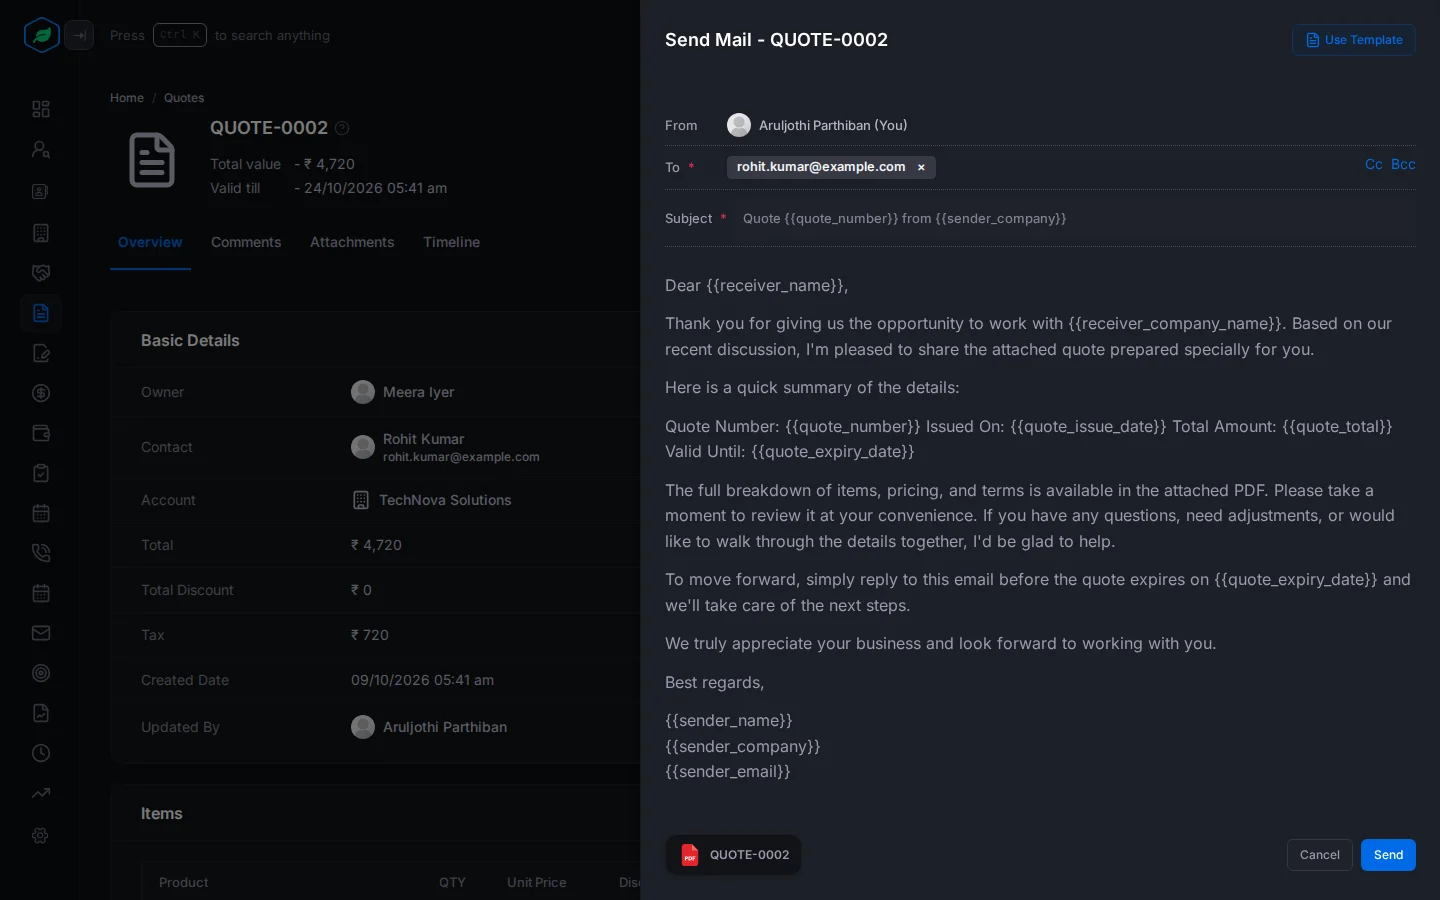Viewport: 1440px width, 900px height.
Task: Click the email body line starting "Dear {{receiver_name}}"
Action: [757, 286]
